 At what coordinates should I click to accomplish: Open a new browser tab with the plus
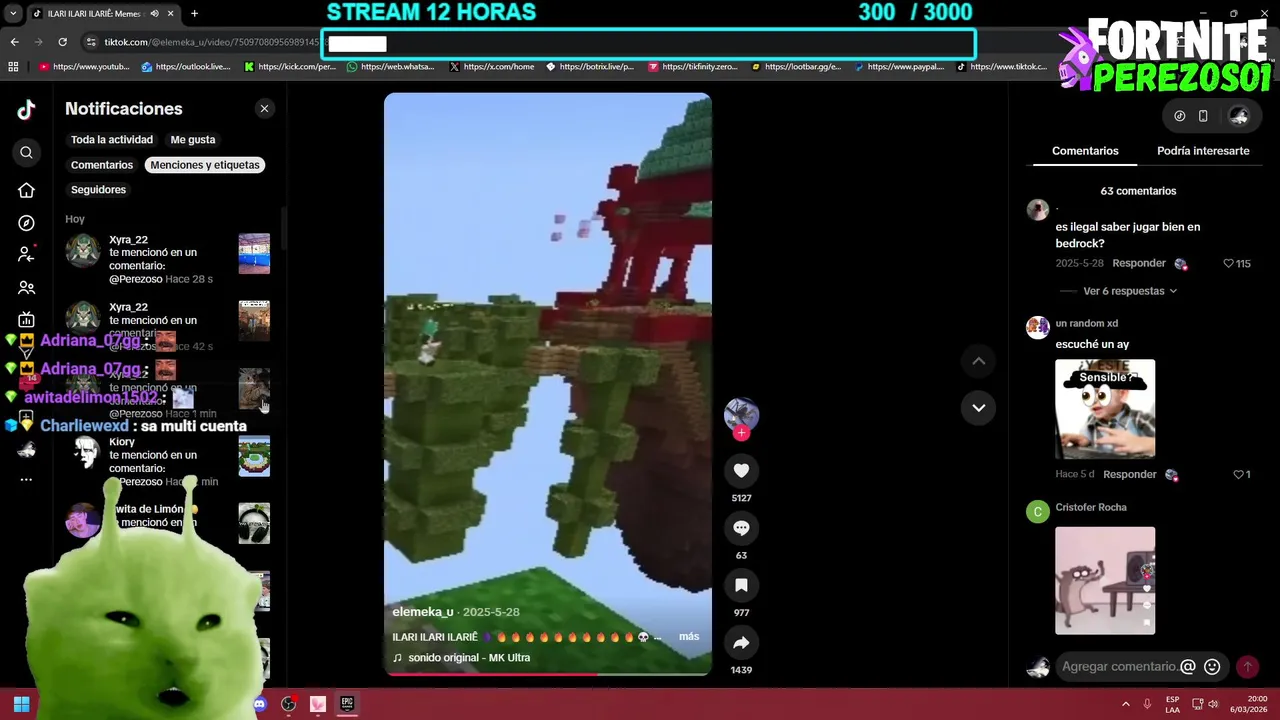click(194, 13)
